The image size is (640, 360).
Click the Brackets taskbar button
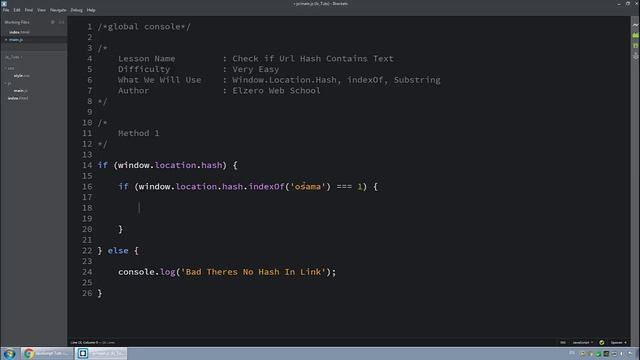click(x=100, y=353)
